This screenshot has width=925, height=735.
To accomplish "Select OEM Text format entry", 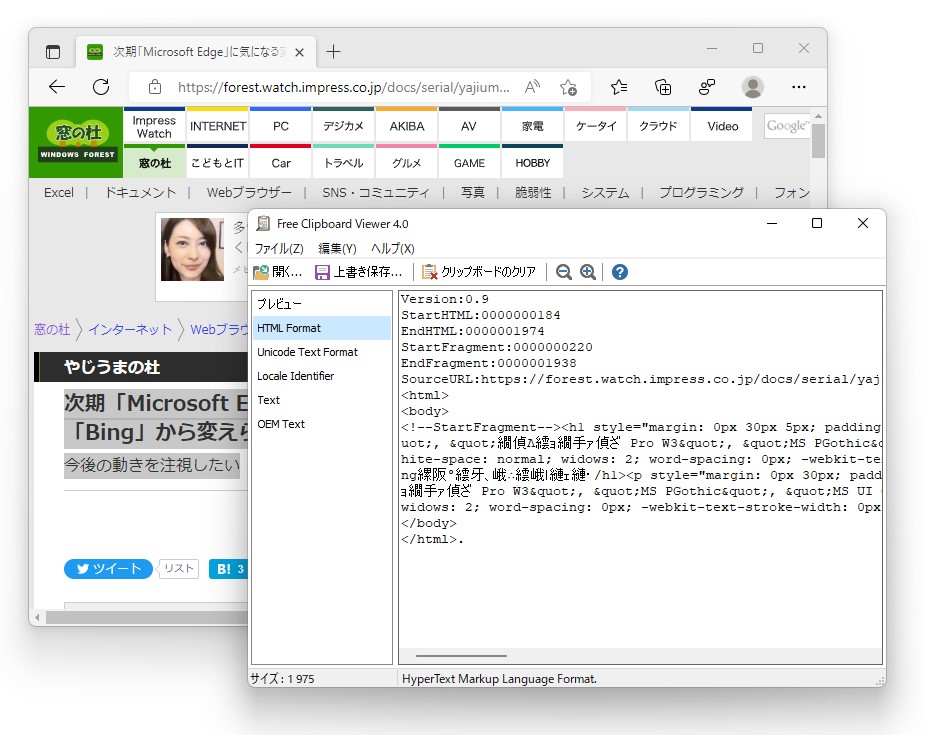I will pos(322,424).
